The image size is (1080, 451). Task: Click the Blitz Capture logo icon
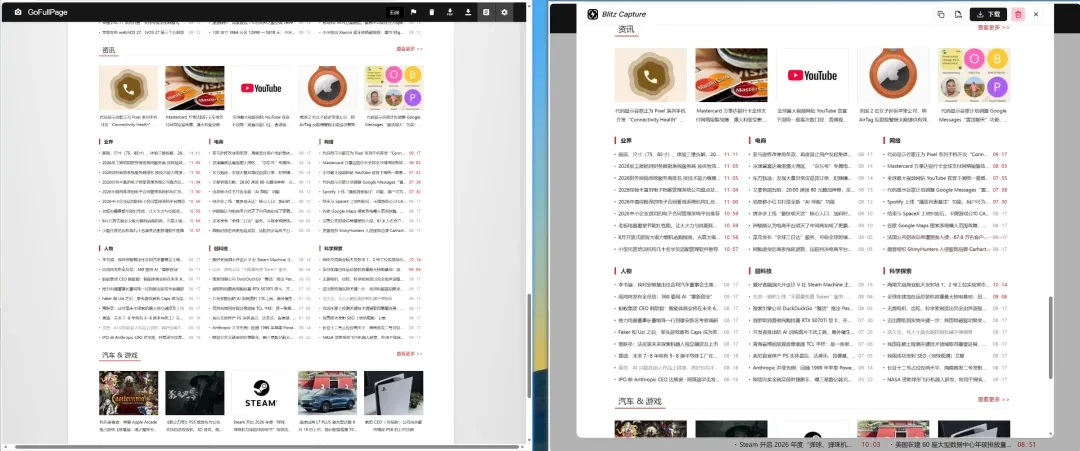[592, 14]
